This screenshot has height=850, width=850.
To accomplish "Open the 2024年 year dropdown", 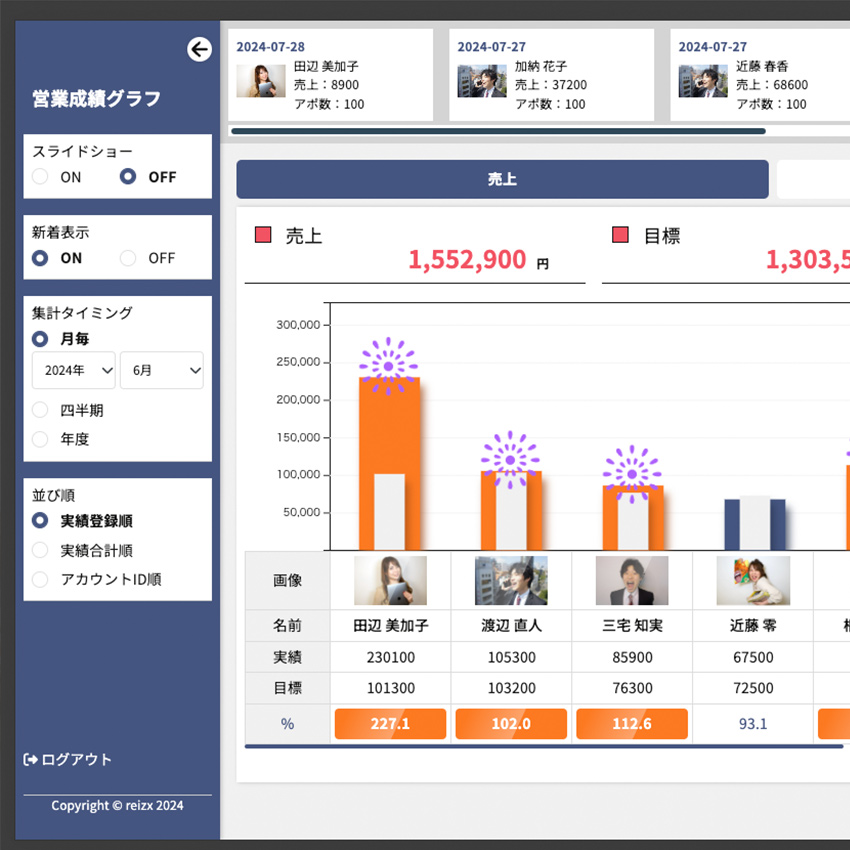I will pyautogui.click(x=73, y=370).
